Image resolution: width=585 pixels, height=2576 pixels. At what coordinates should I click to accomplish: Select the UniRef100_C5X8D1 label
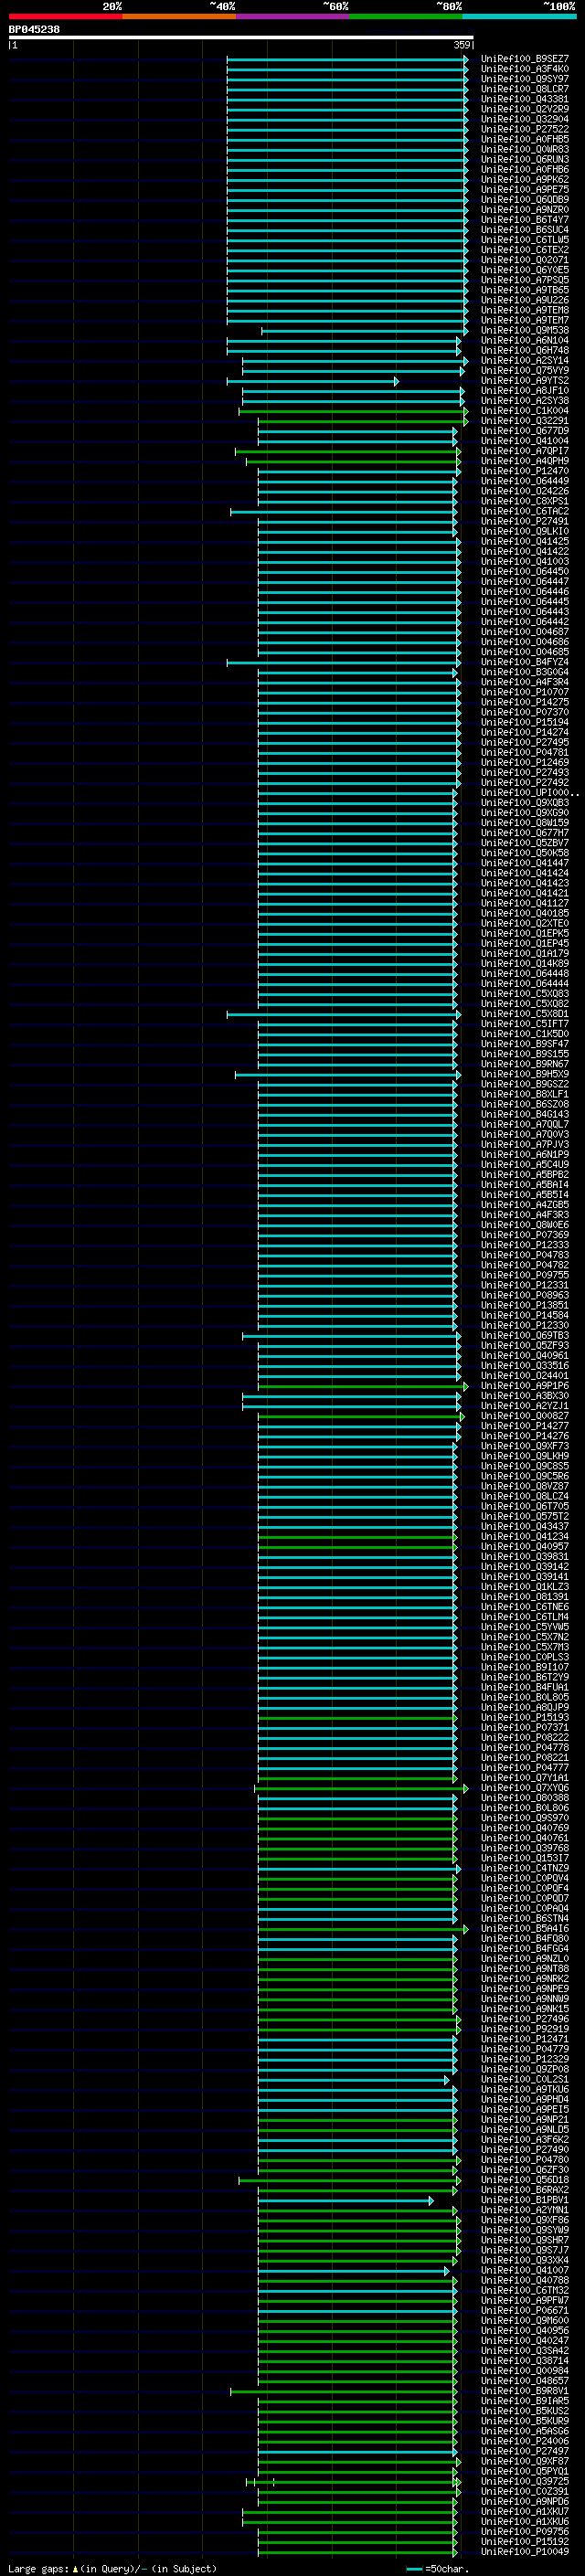click(x=524, y=1014)
